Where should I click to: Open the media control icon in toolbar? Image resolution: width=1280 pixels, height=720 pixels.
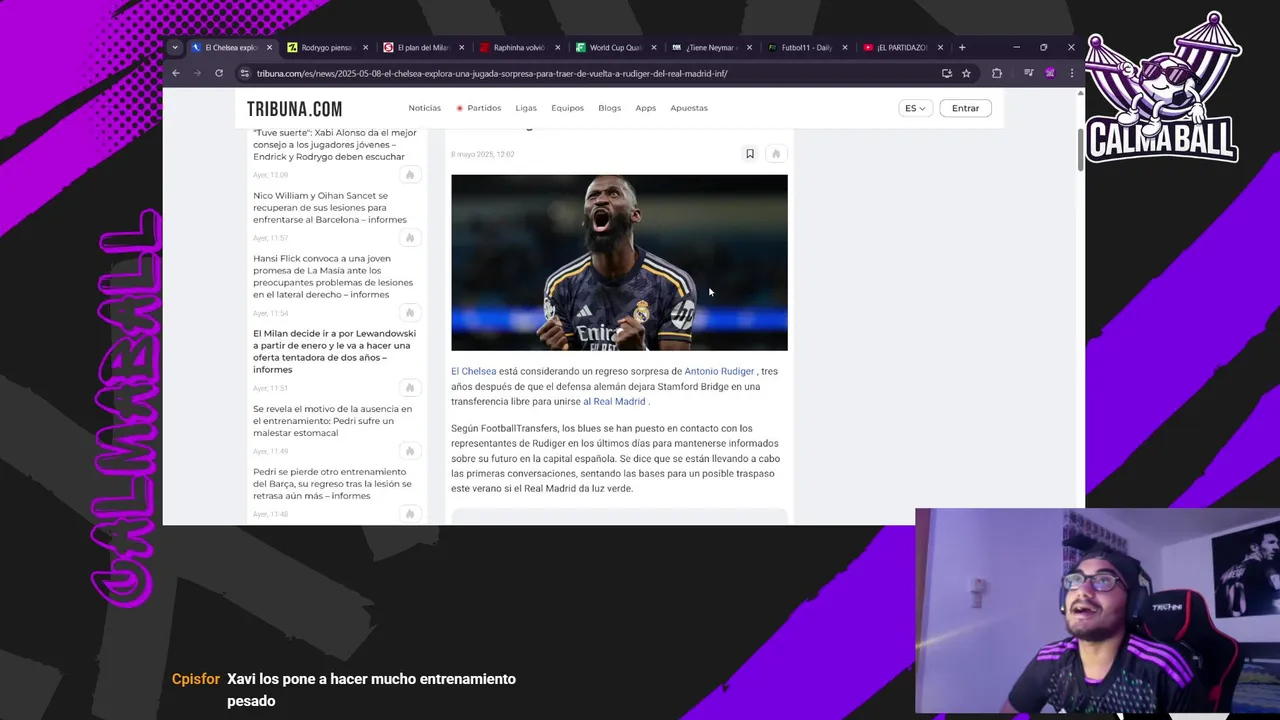pos(1028,73)
